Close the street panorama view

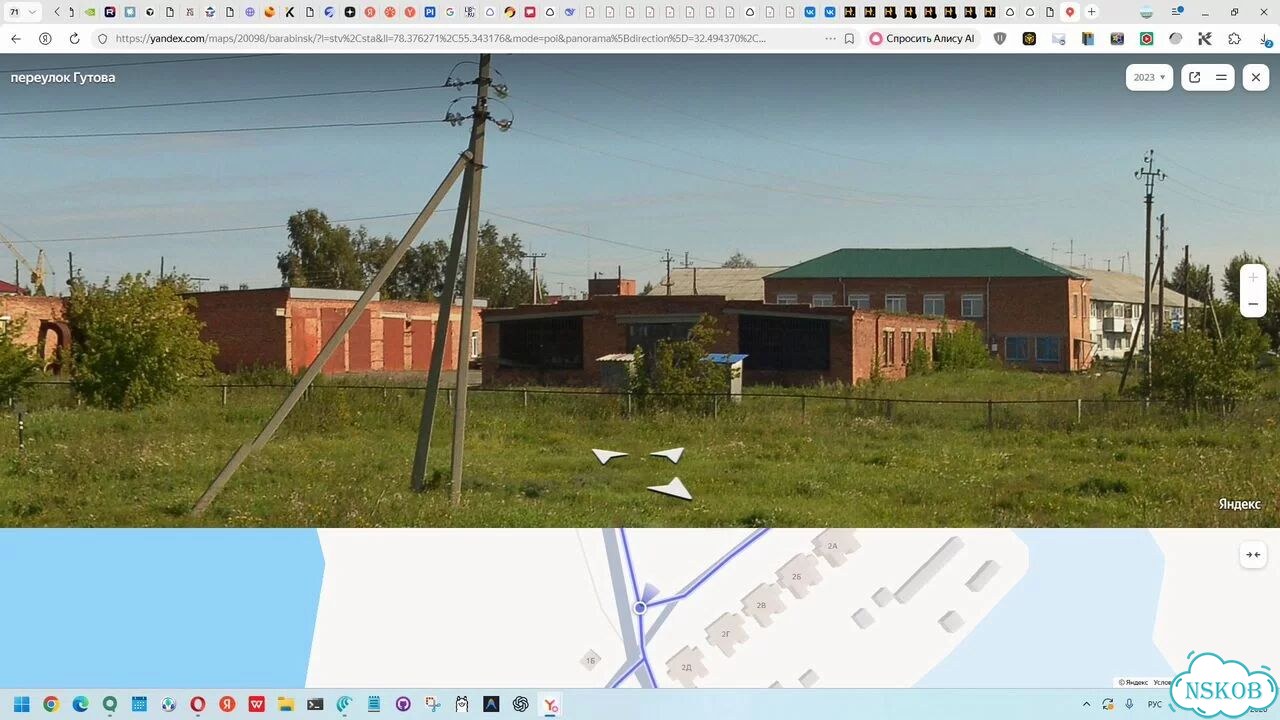(1255, 77)
